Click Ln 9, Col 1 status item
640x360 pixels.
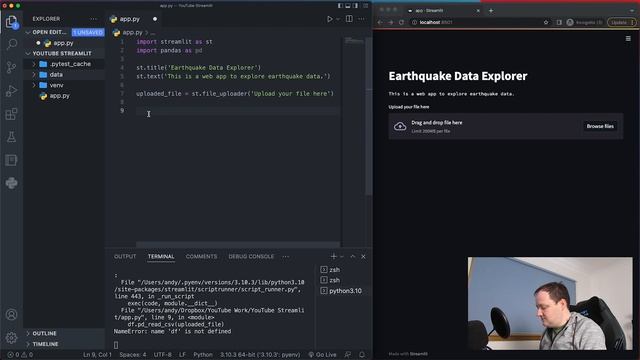pyautogui.click(x=97, y=355)
